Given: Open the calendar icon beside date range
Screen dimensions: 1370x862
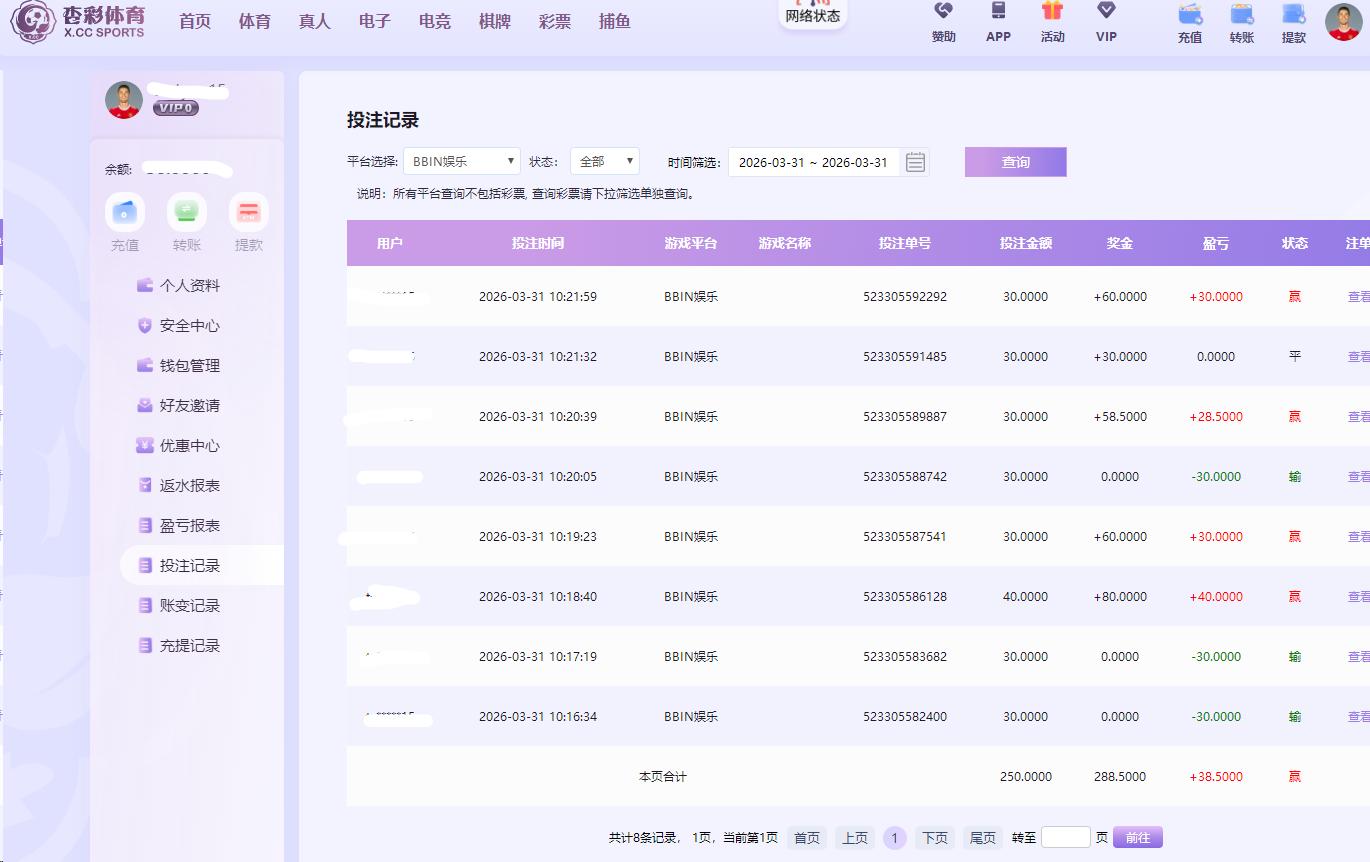Looking at the screenshot, I should coord(915,162).
